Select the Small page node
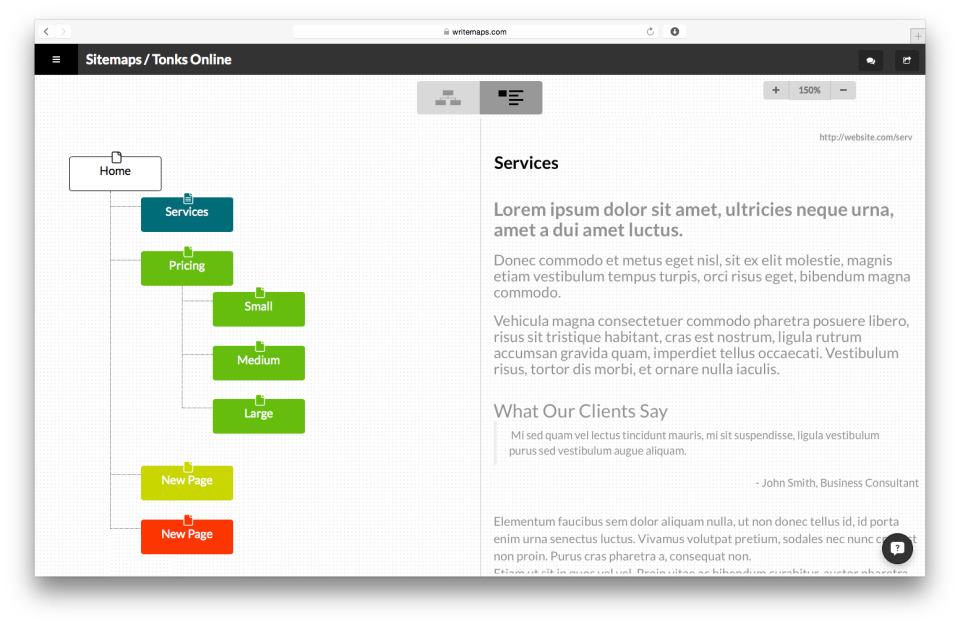Screen dimensions: 960x626 258,309
